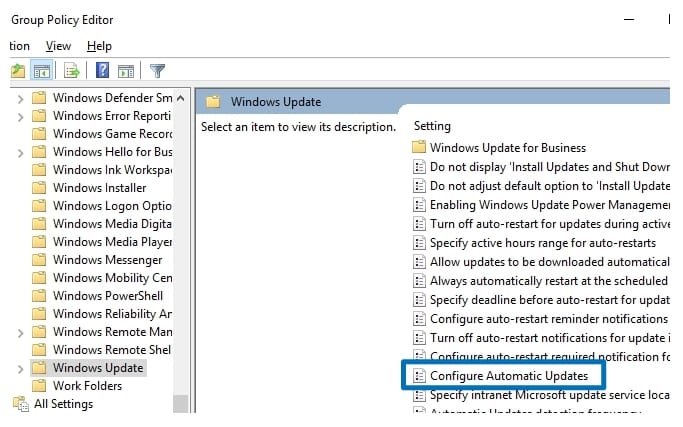Click the Setting column header
The image size is (683, 427).
[x=432, y=126]
